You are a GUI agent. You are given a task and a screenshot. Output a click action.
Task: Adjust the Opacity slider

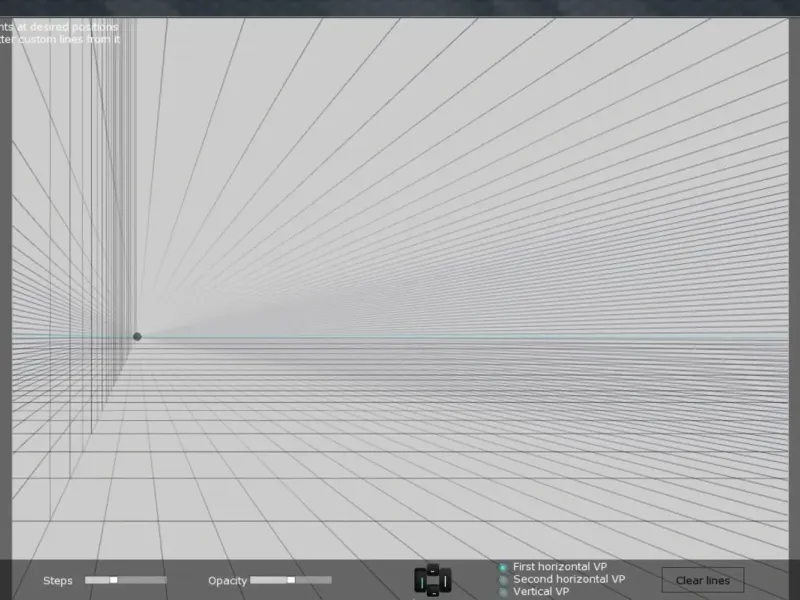pyautogui.click(x=291, y=580)
